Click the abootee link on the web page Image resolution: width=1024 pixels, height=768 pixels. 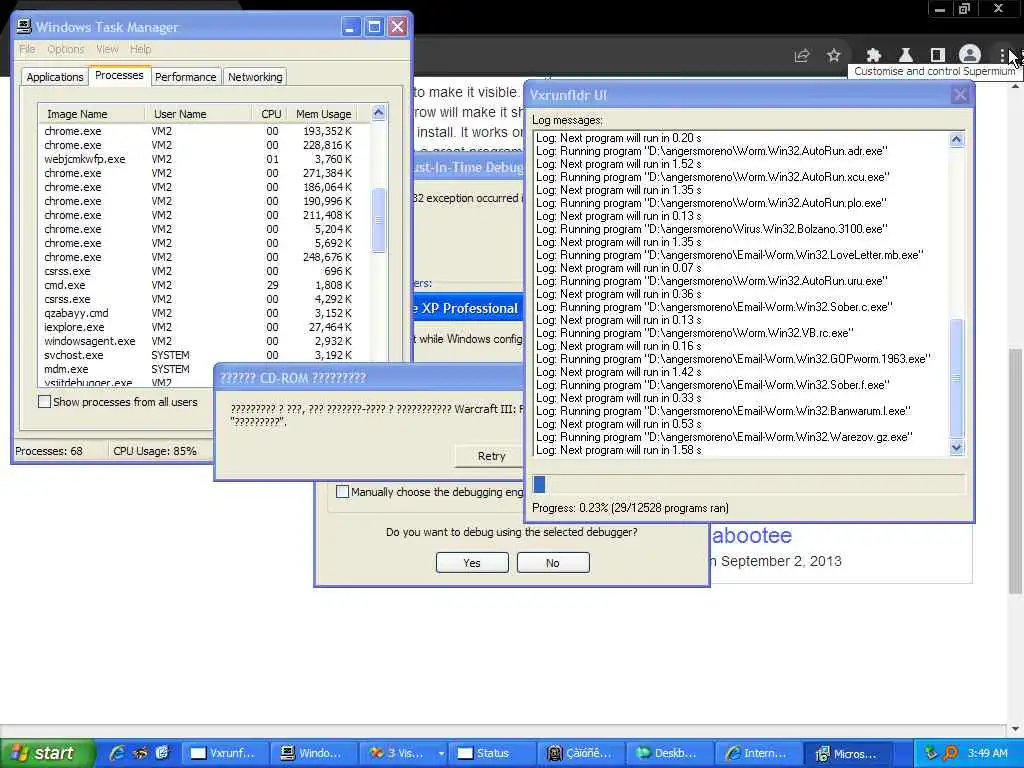(752, 536)
